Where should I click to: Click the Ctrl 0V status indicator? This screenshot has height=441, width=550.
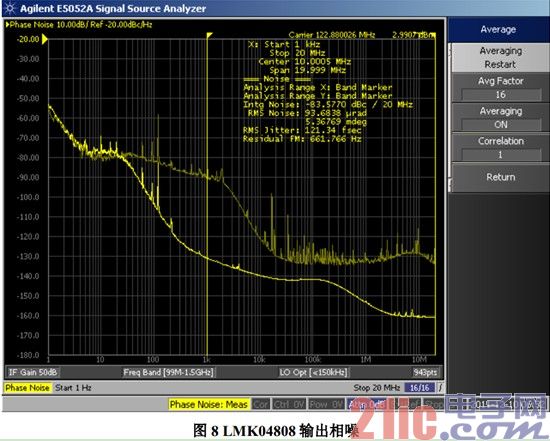click(289, 405)
